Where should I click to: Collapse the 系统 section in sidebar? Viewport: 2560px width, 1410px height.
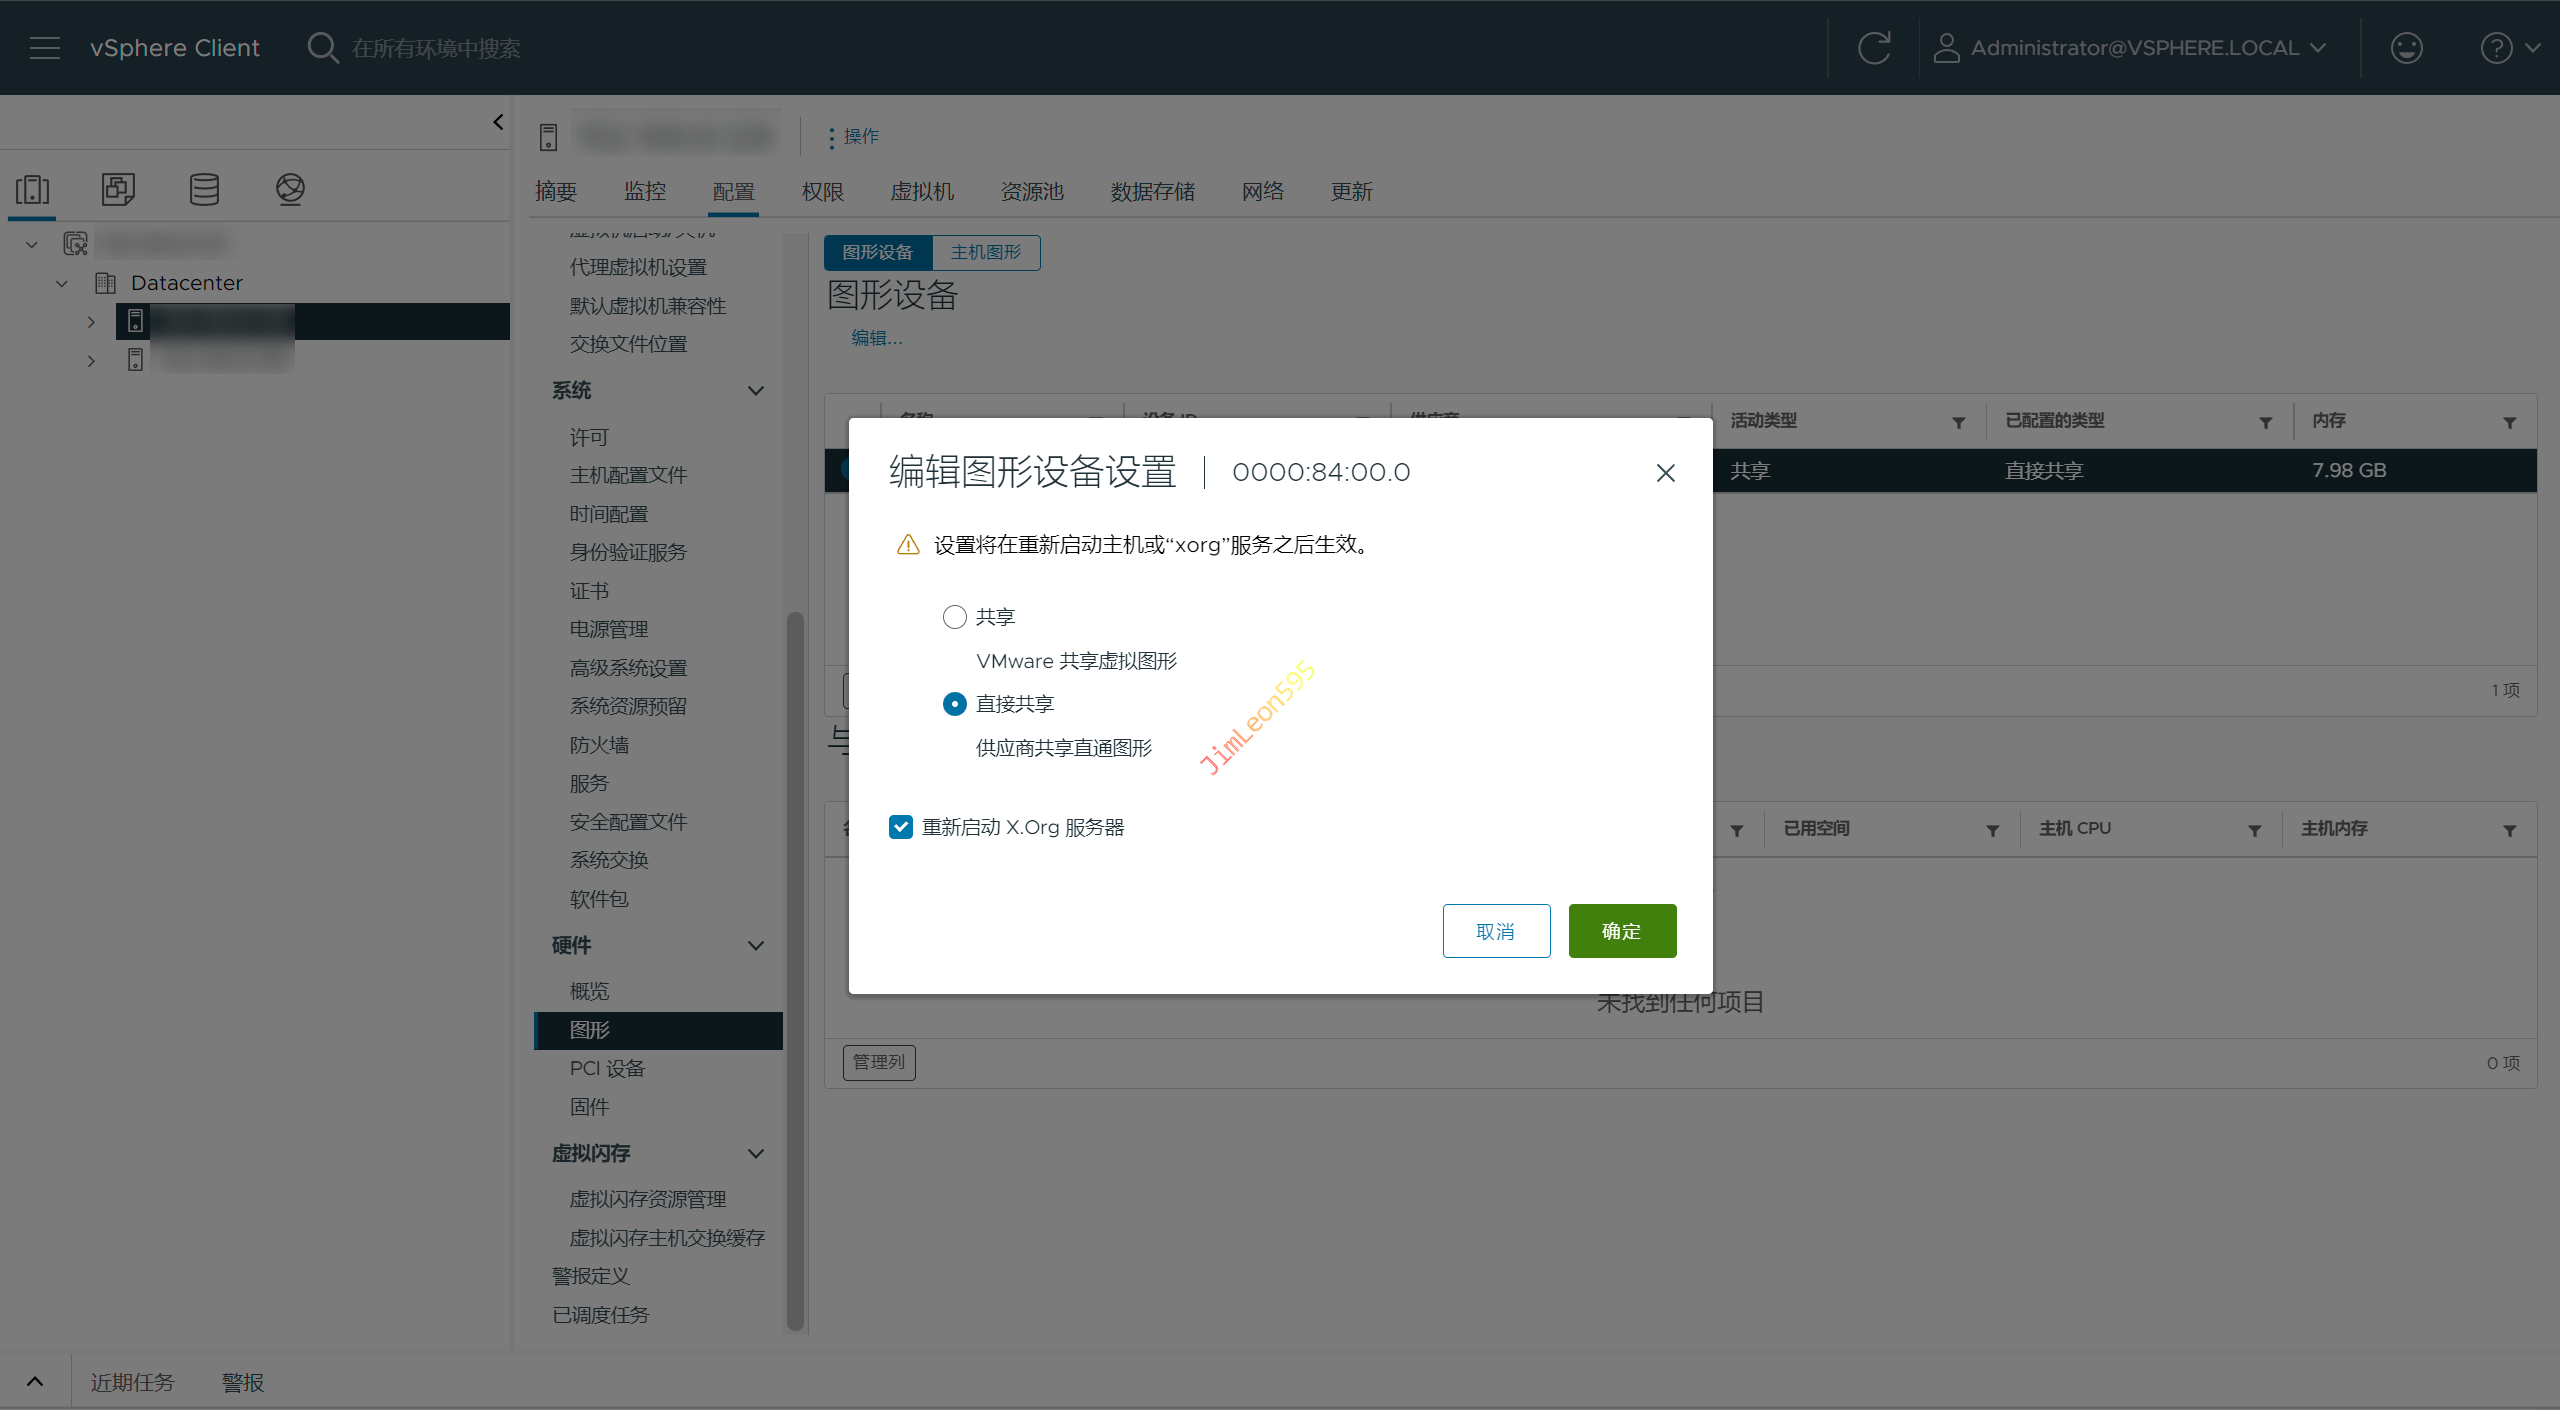[756, 391]
